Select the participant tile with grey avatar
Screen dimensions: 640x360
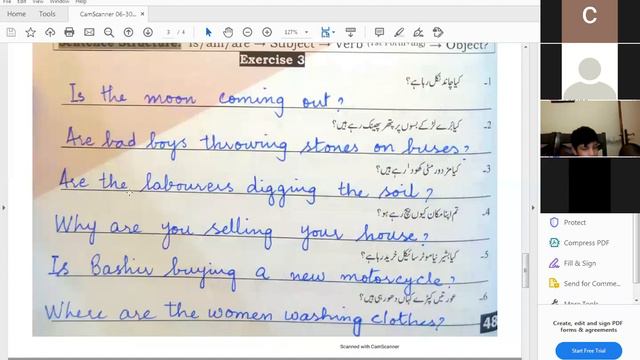(589, 72)
